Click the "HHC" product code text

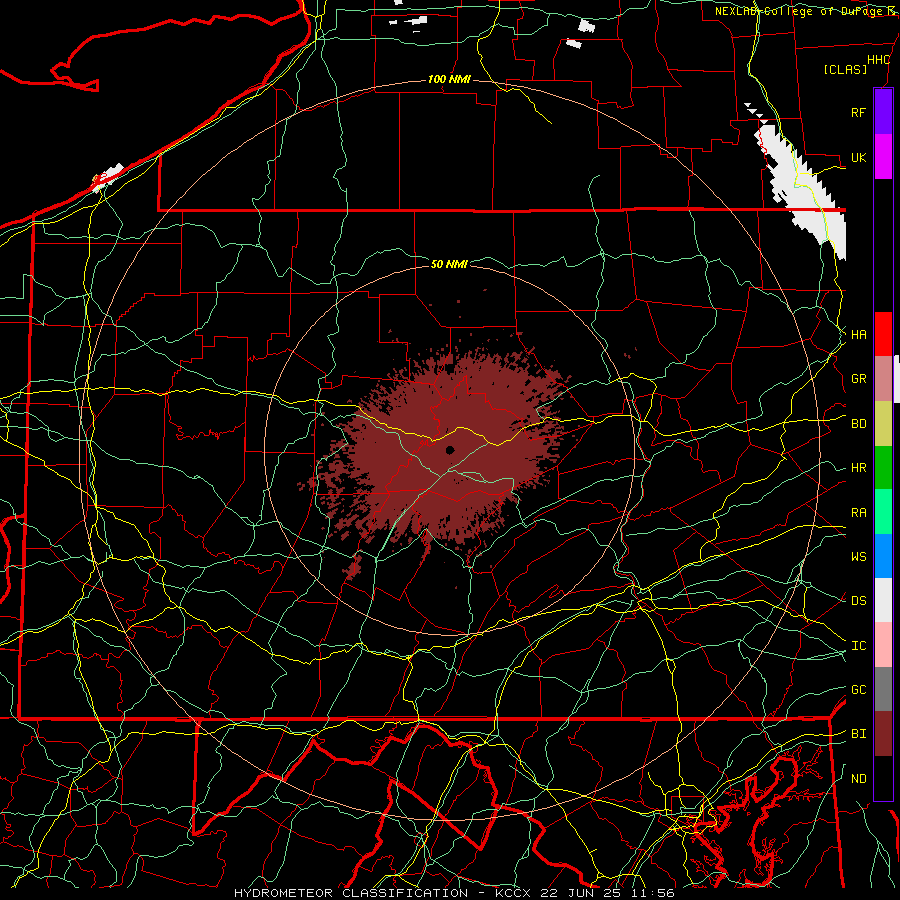pos(878,60)
